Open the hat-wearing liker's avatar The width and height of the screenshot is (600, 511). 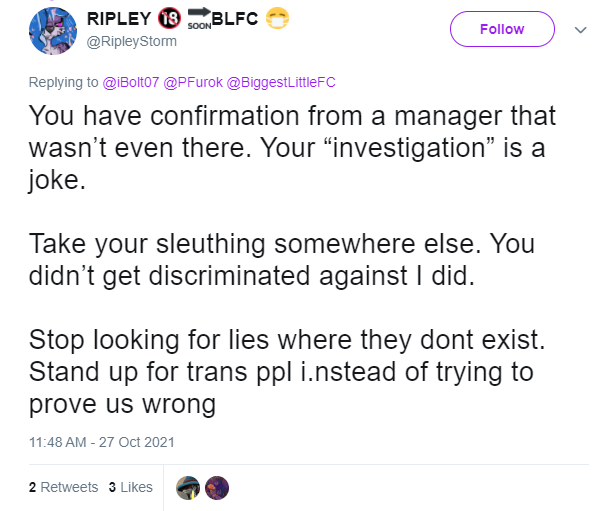coord(188,488)
